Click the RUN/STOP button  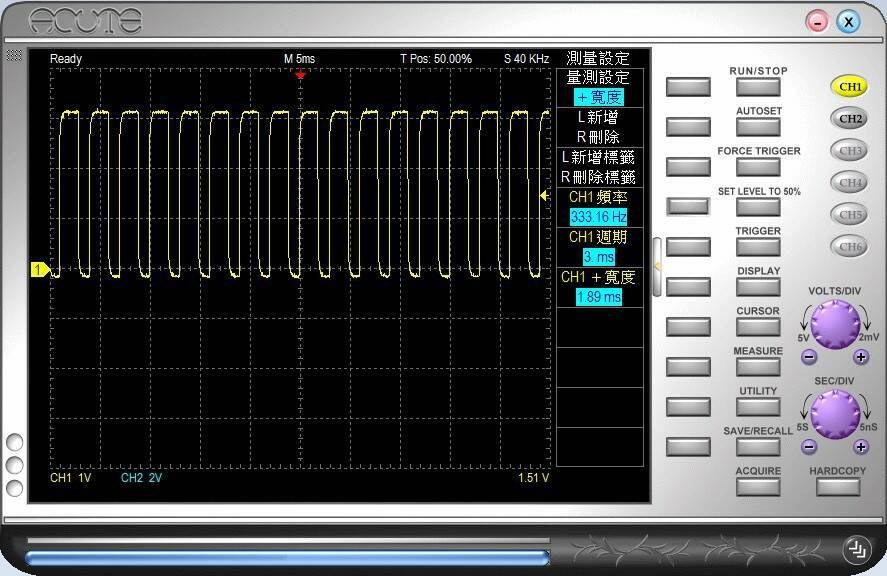[x=758, y=87]
